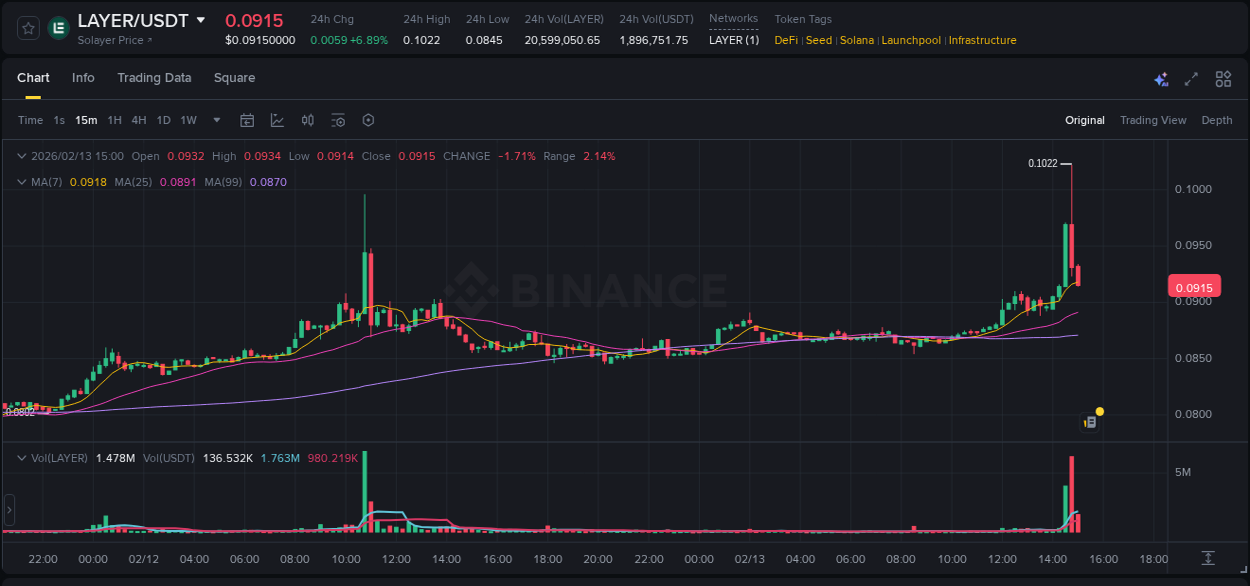Click the Solana token tag link
This screenshot has height=586, width=1250.
point(855,40)
